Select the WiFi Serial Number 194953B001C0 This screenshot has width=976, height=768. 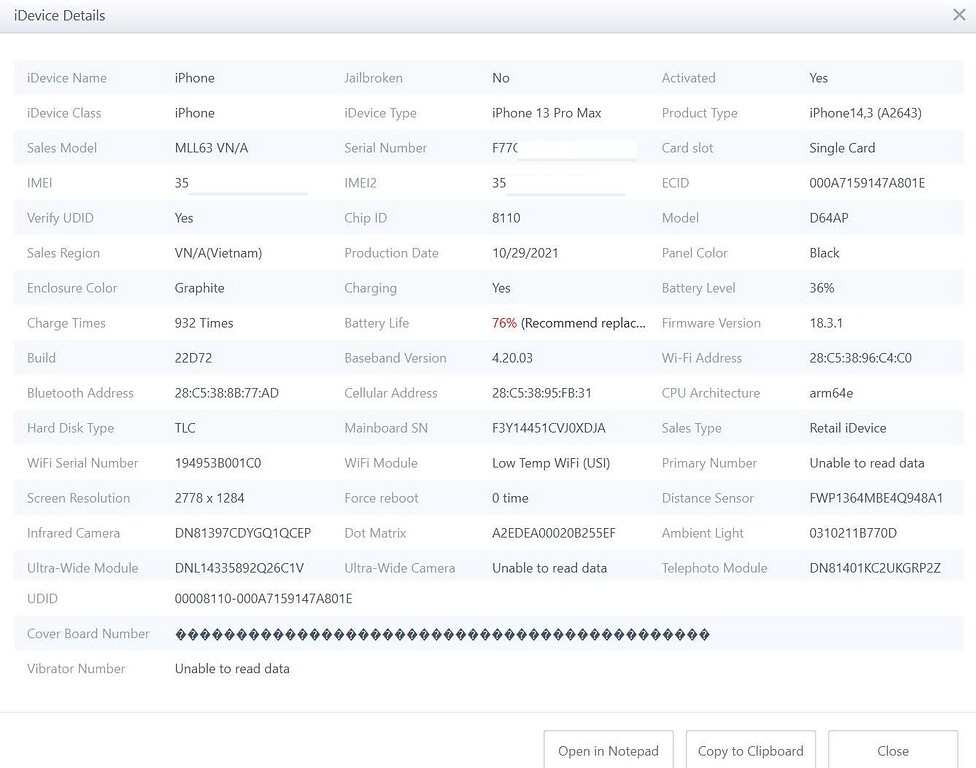point(218,462)
